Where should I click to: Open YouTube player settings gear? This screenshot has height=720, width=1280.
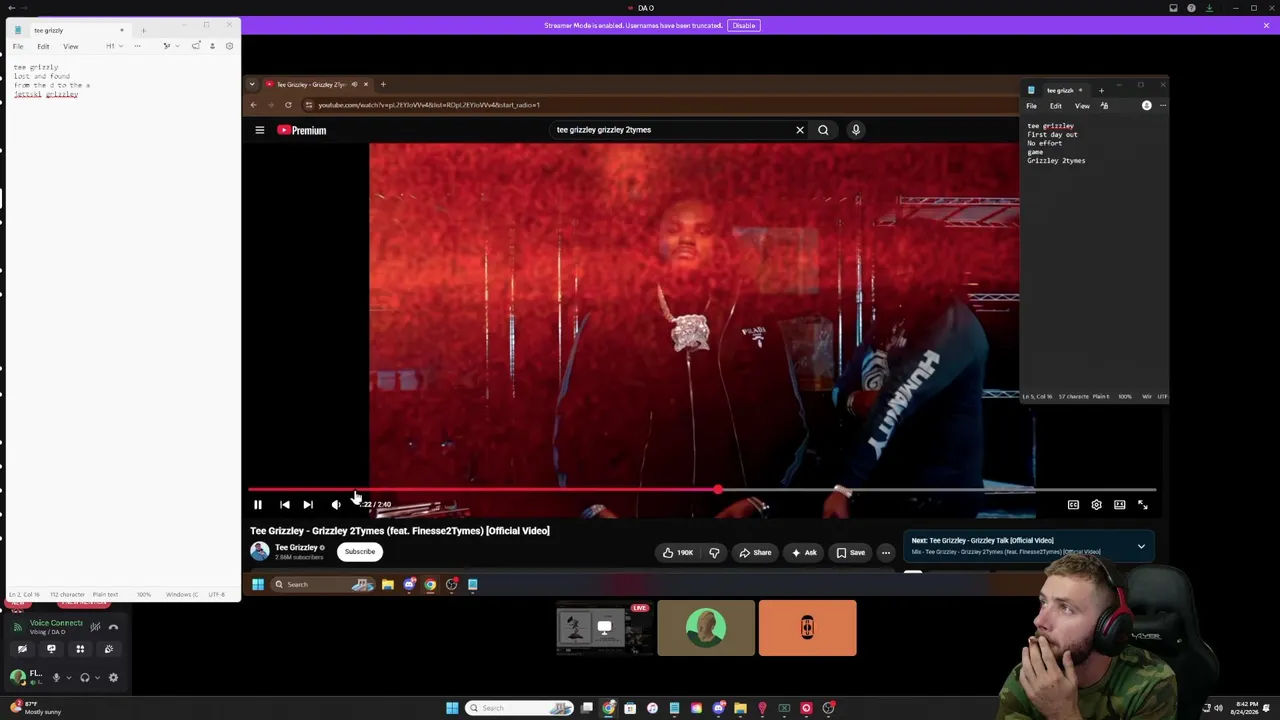[1097, 505]
